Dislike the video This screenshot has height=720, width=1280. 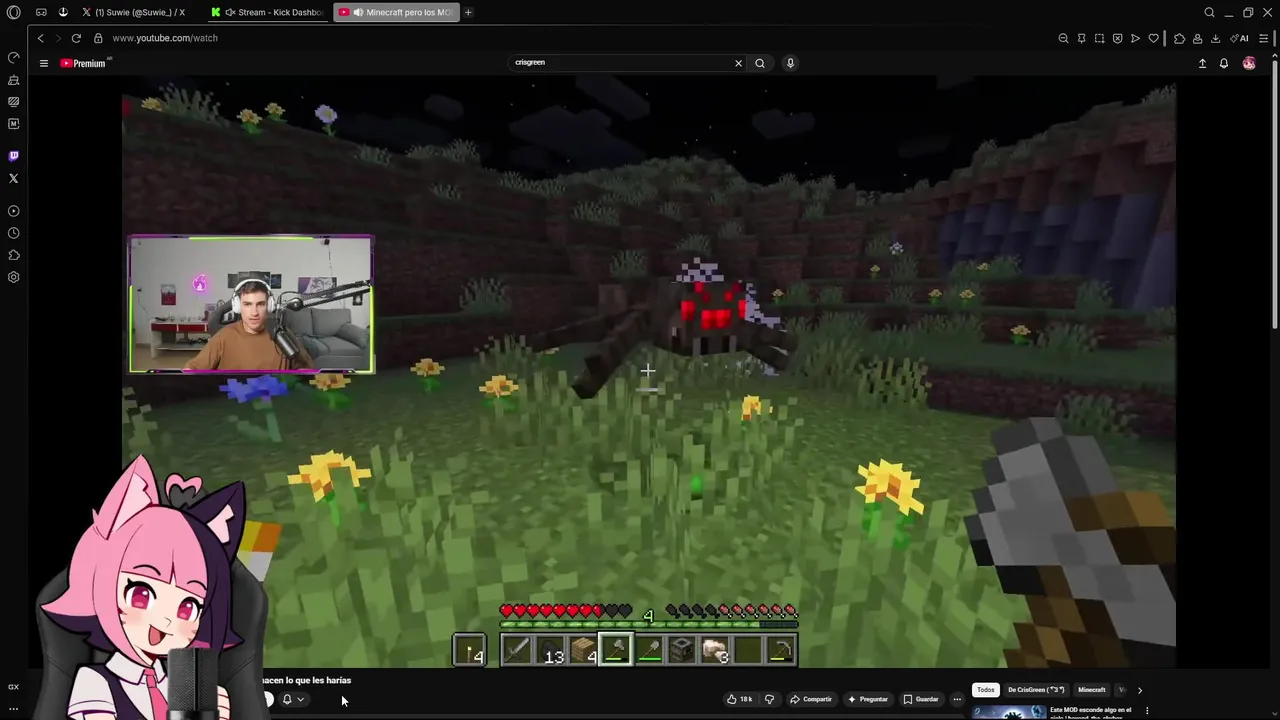pyautogui.click(x=769, y=699)
